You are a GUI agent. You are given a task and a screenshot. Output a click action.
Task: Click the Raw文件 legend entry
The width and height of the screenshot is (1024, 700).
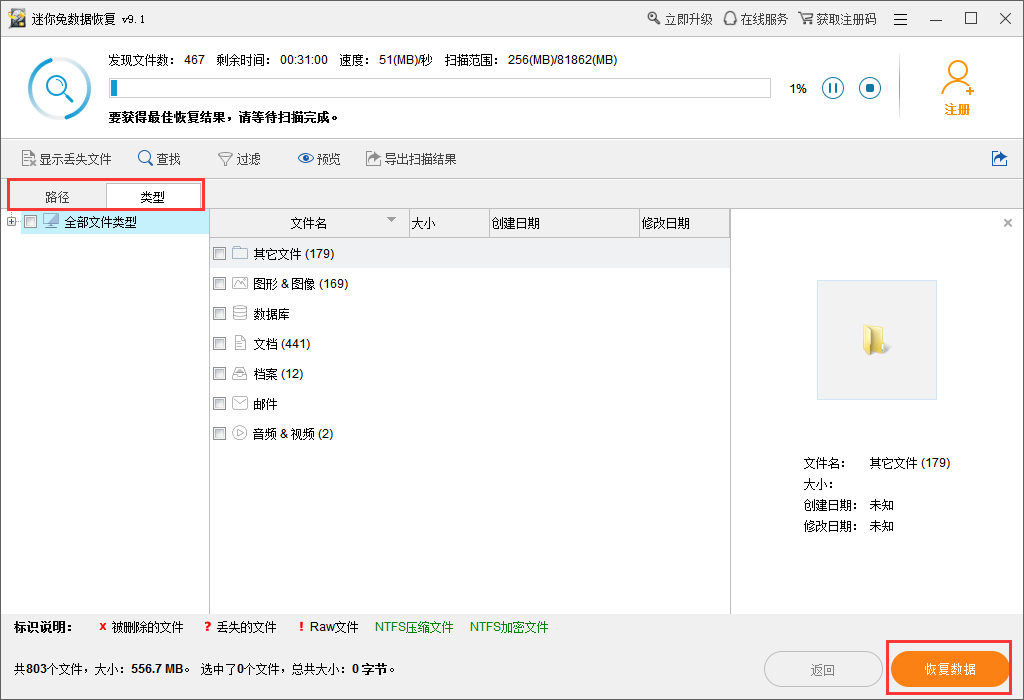328,627
